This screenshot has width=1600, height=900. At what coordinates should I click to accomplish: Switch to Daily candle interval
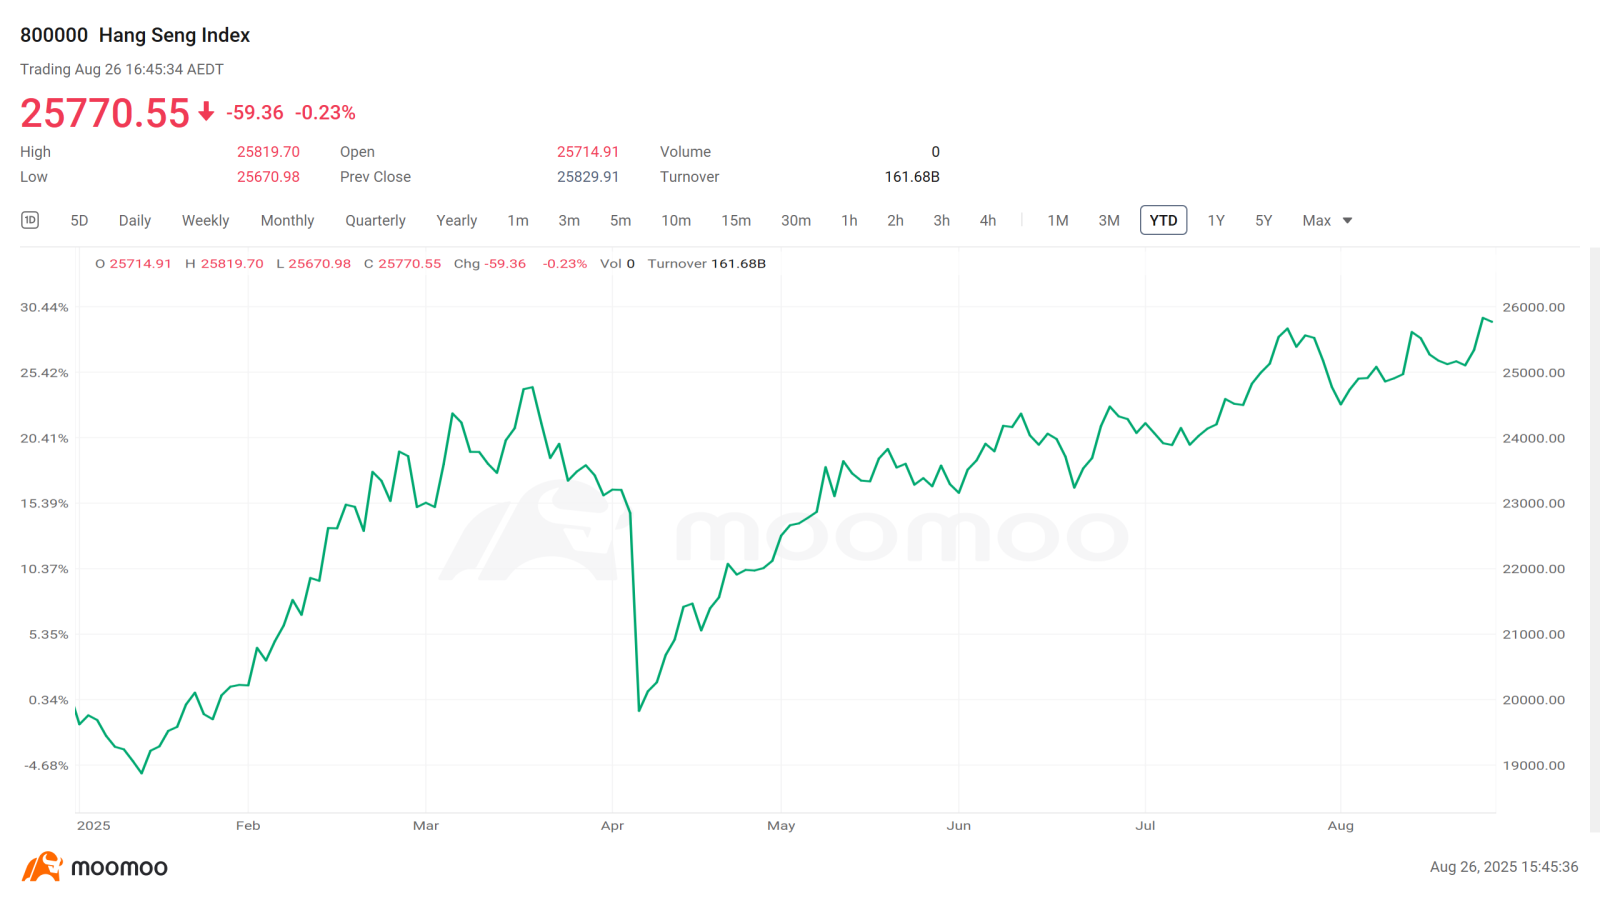tap(135, 220)
